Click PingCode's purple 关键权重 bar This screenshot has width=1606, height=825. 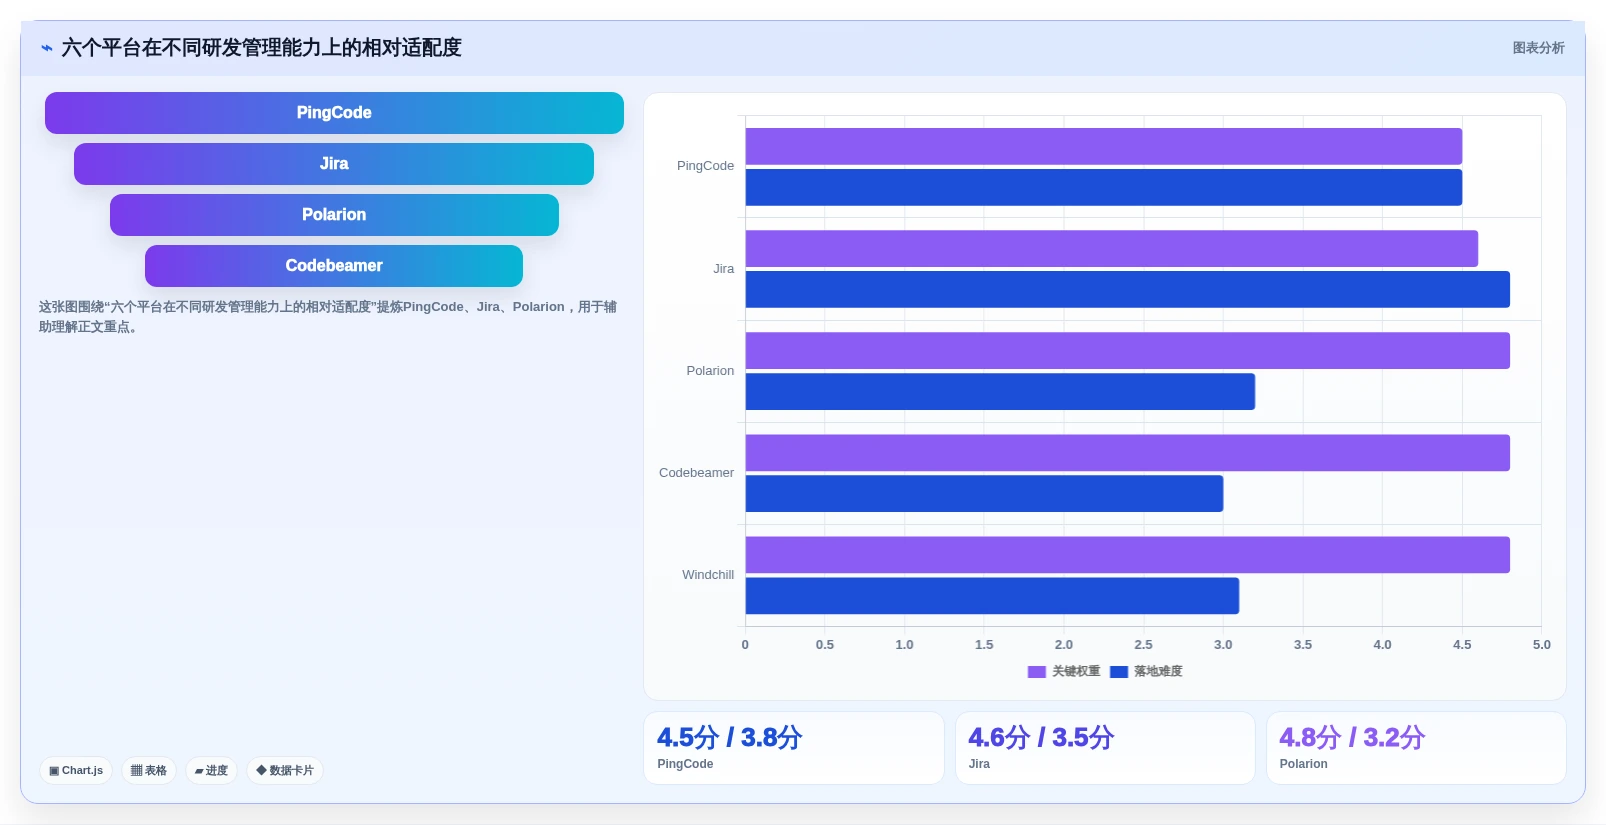click(x=1104, y=146)
